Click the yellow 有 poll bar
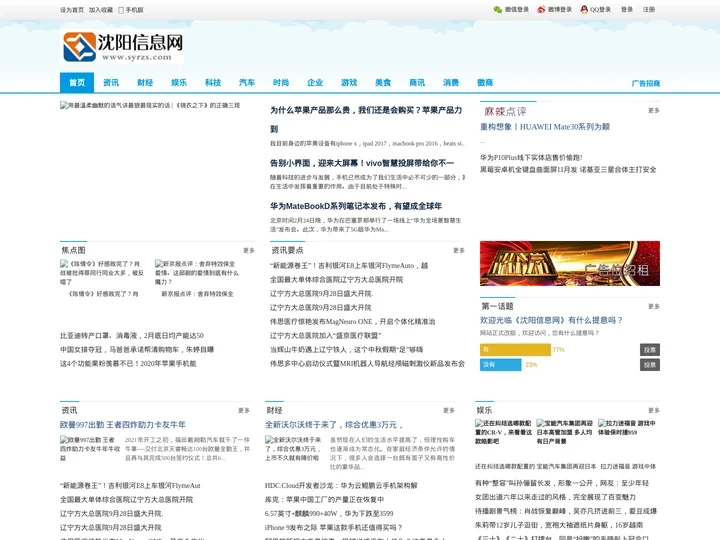 coord(515,350)
